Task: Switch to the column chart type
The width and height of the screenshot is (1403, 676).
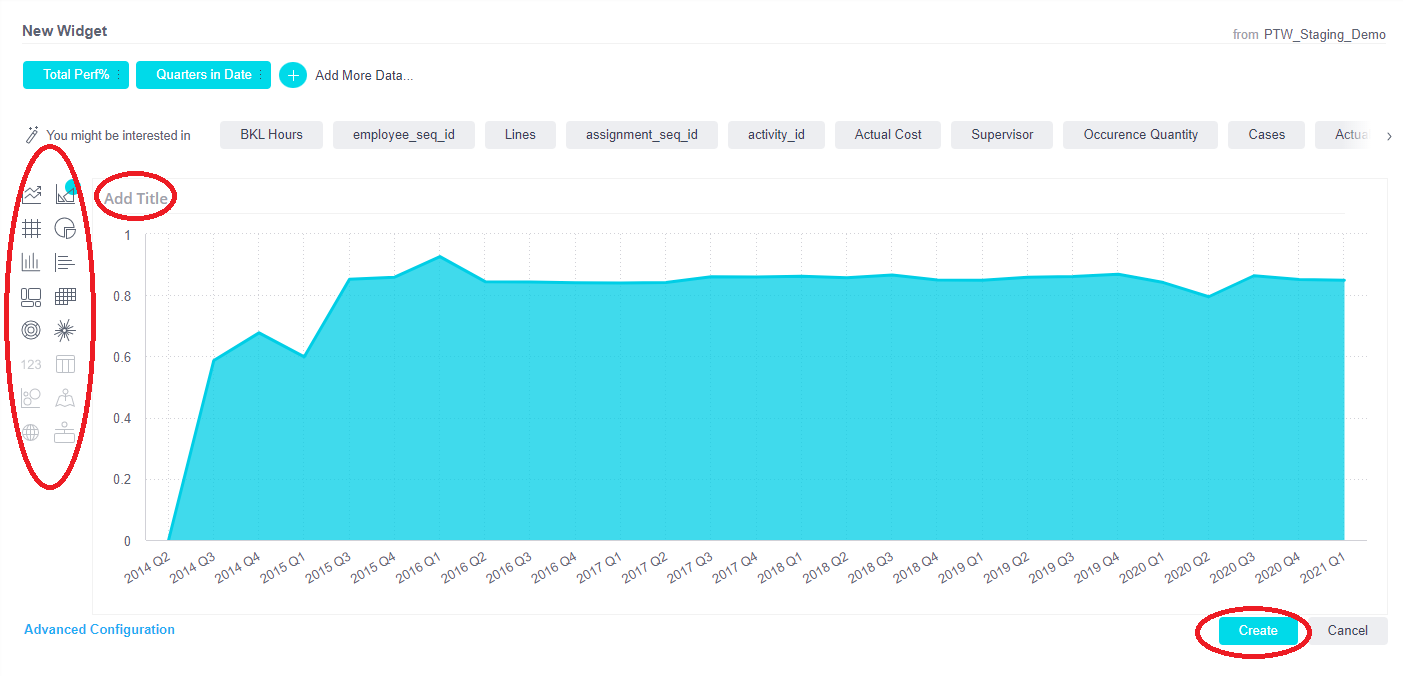Action: (x=32, y=262)
